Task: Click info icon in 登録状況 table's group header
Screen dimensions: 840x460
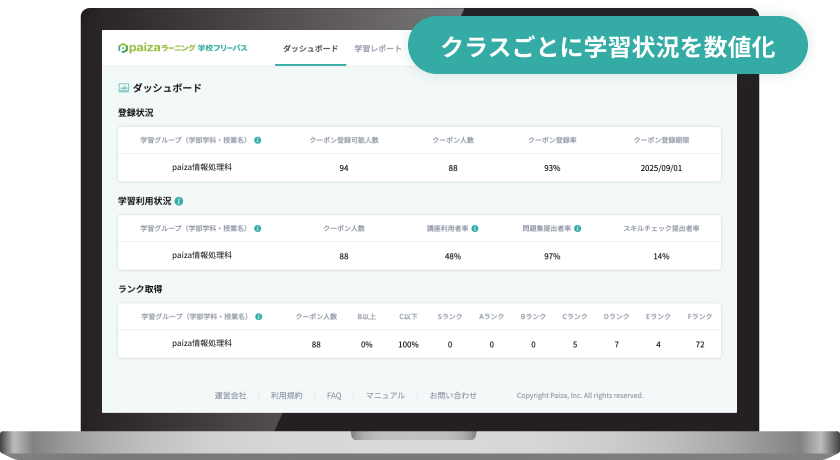Action: click(x=258, y=140)
